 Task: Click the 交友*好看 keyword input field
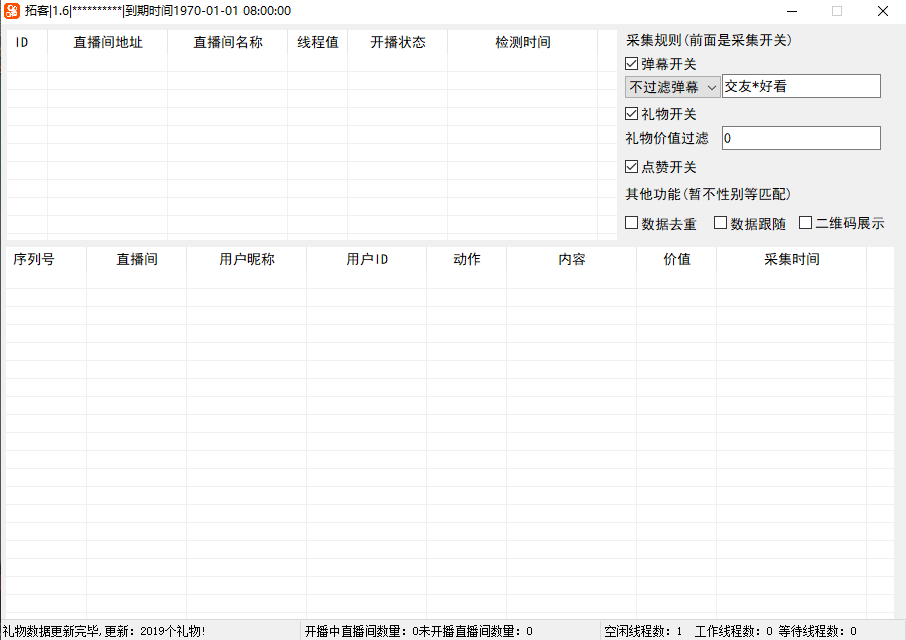[800, 87]
